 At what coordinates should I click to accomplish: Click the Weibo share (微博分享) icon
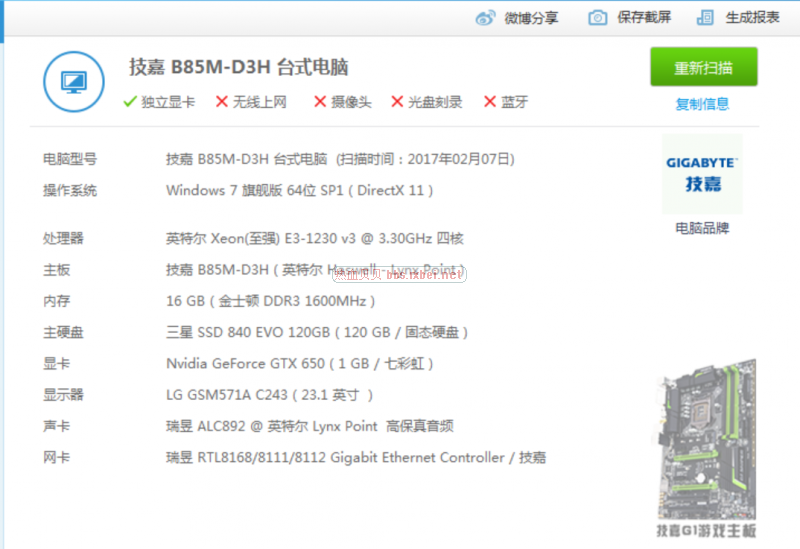[x=485, y=18]
